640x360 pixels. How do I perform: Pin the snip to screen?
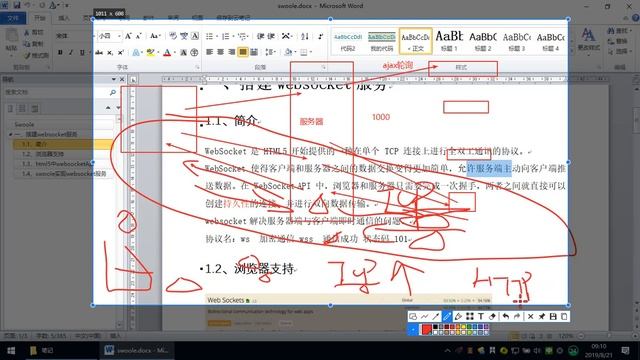[542, 316]
